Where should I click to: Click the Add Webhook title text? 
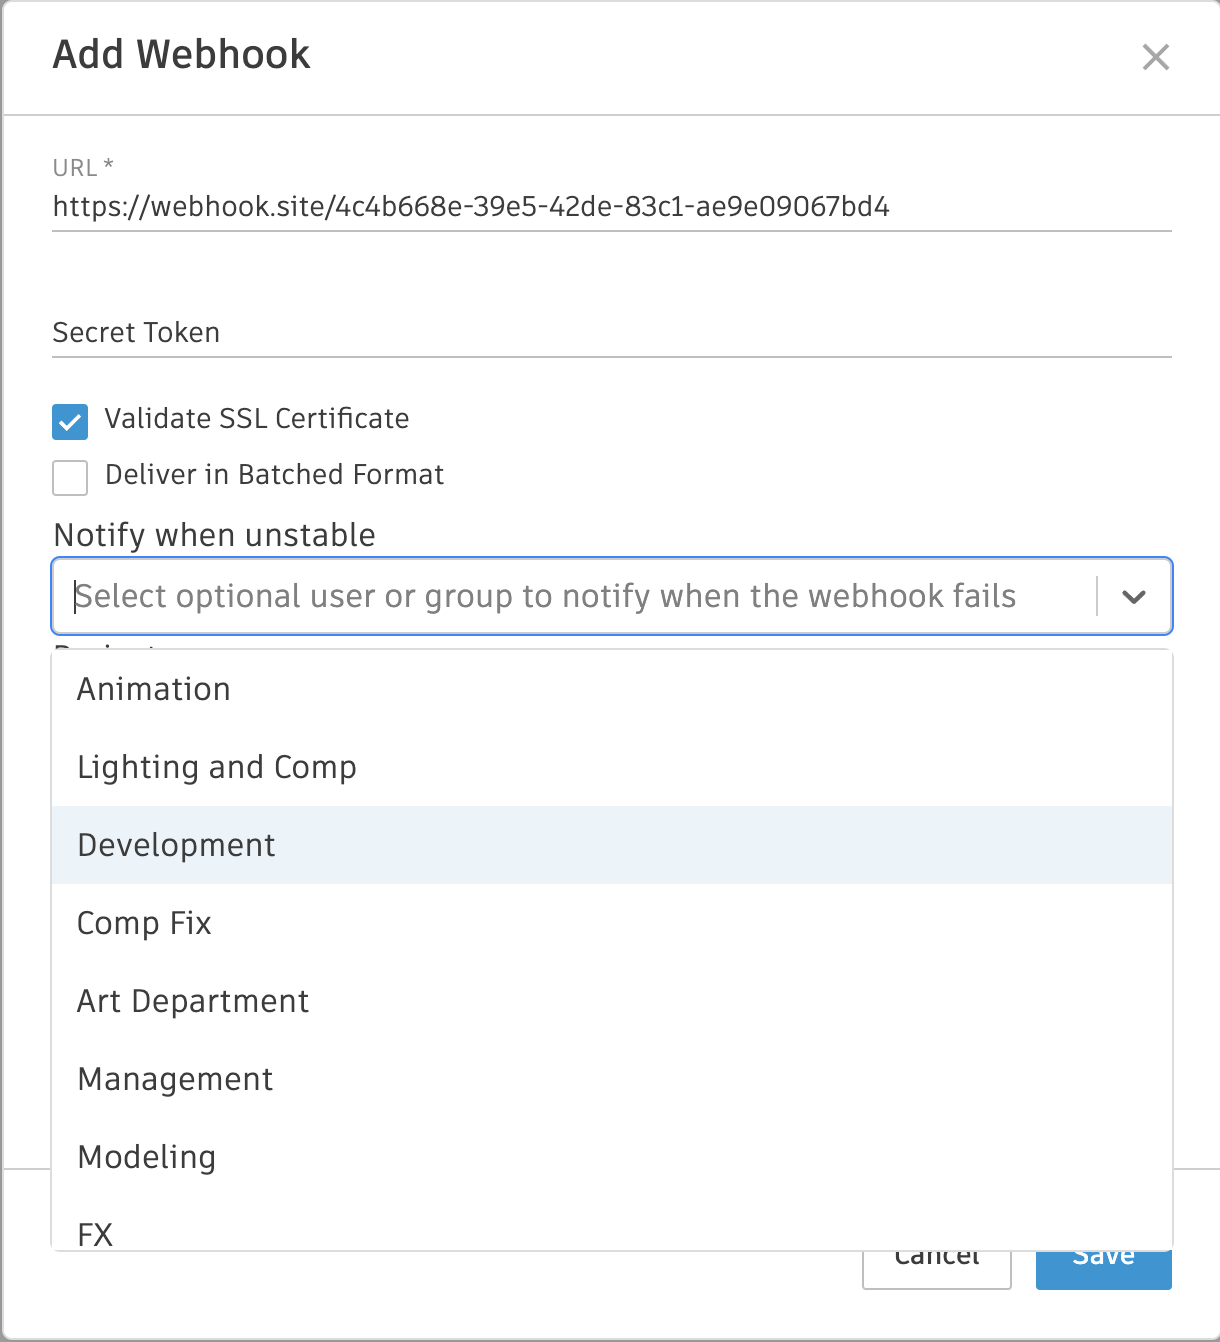182,55
